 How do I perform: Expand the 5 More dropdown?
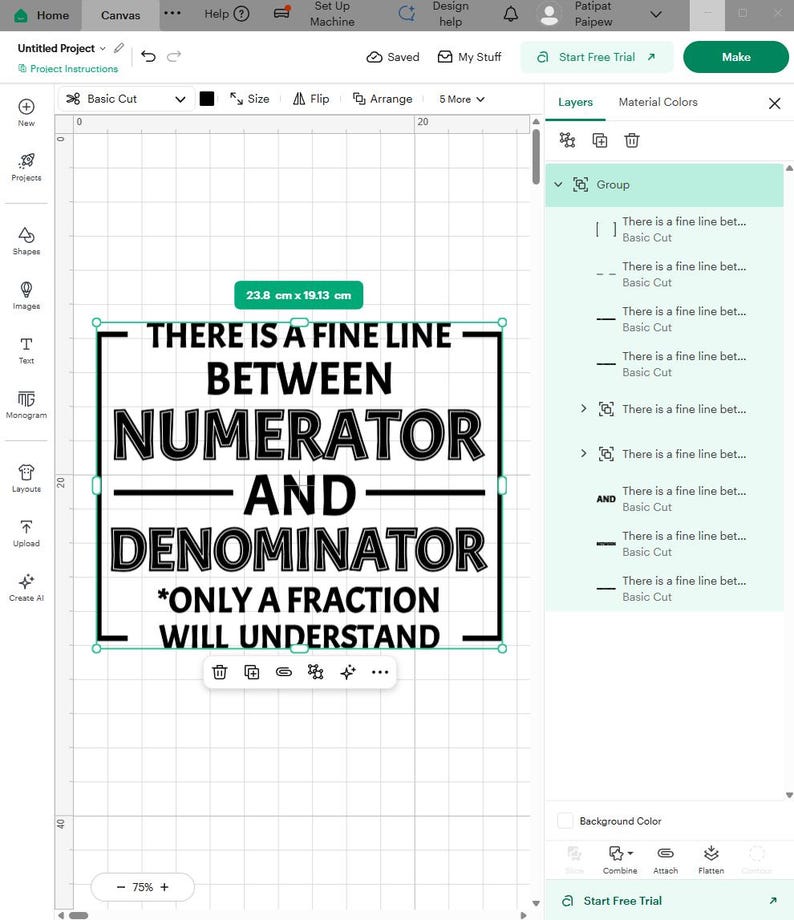pos(462,99)
